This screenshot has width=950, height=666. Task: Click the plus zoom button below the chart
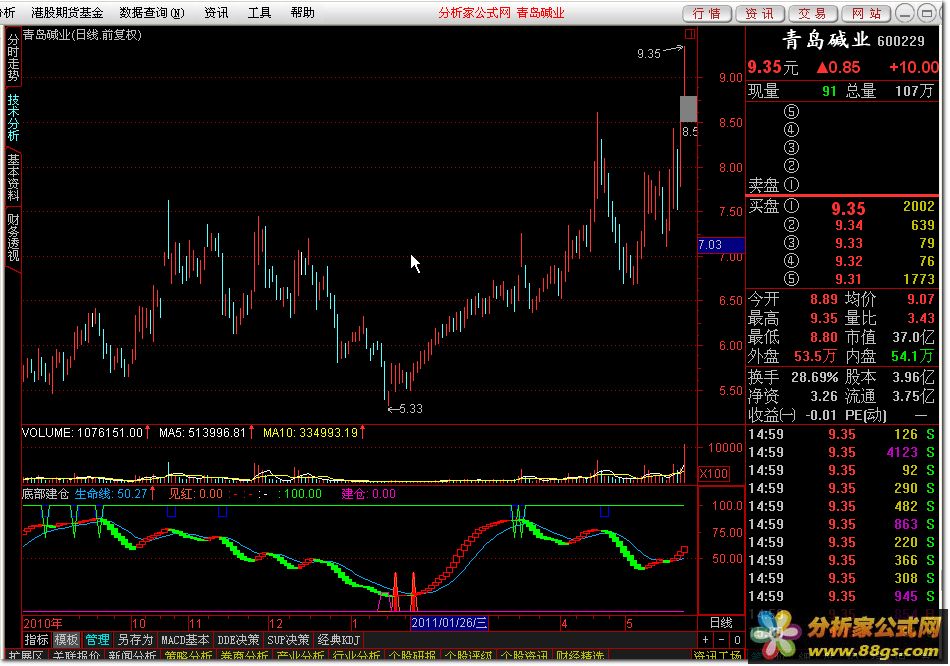pos(705,639)
